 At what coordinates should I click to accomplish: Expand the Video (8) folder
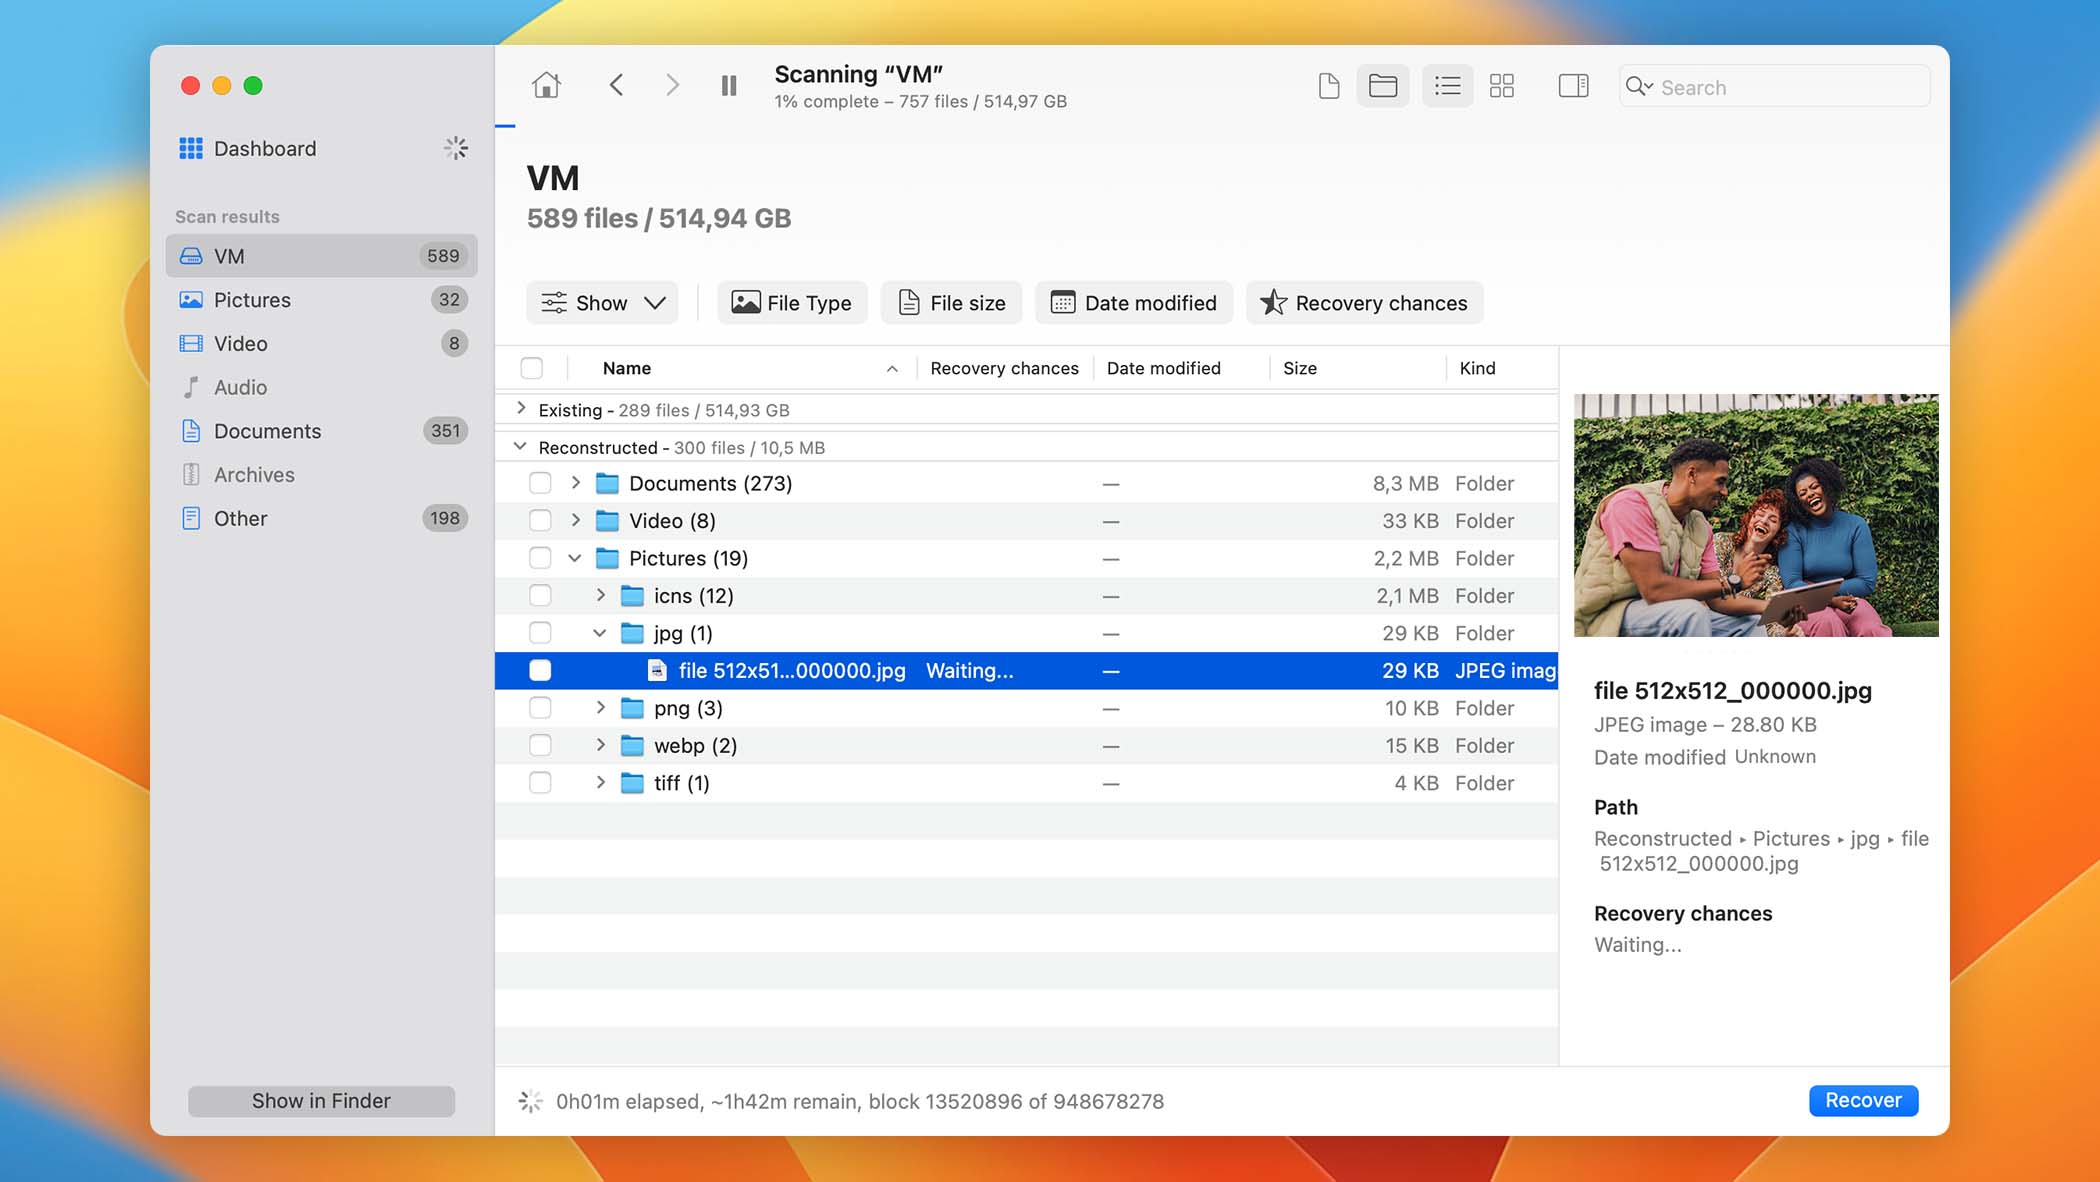(576, 520)
